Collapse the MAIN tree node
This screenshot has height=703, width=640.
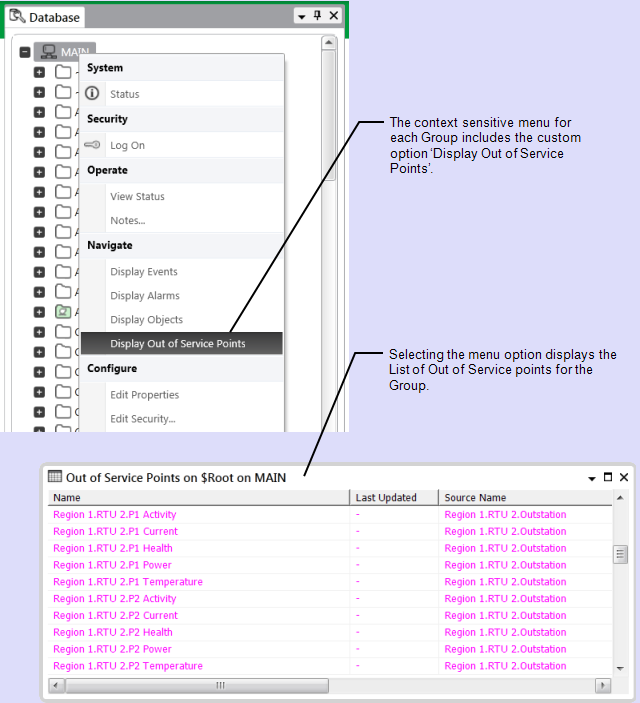25,52
